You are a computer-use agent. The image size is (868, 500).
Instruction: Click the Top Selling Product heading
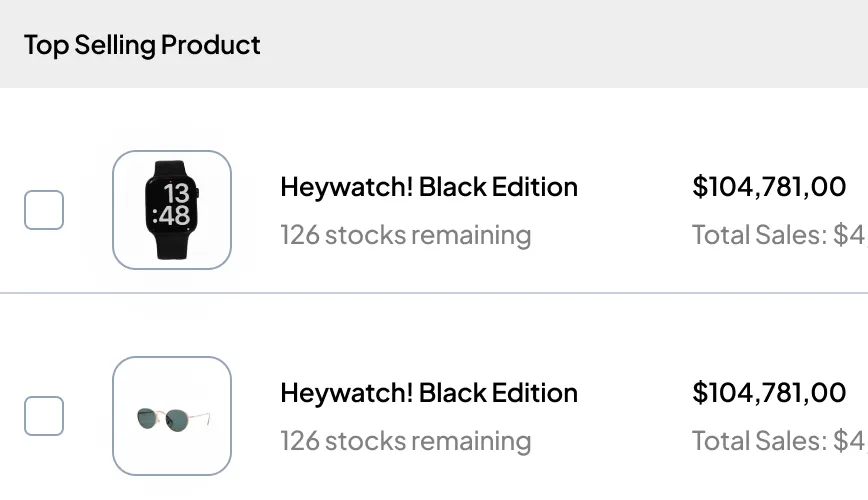coord(142,45)
